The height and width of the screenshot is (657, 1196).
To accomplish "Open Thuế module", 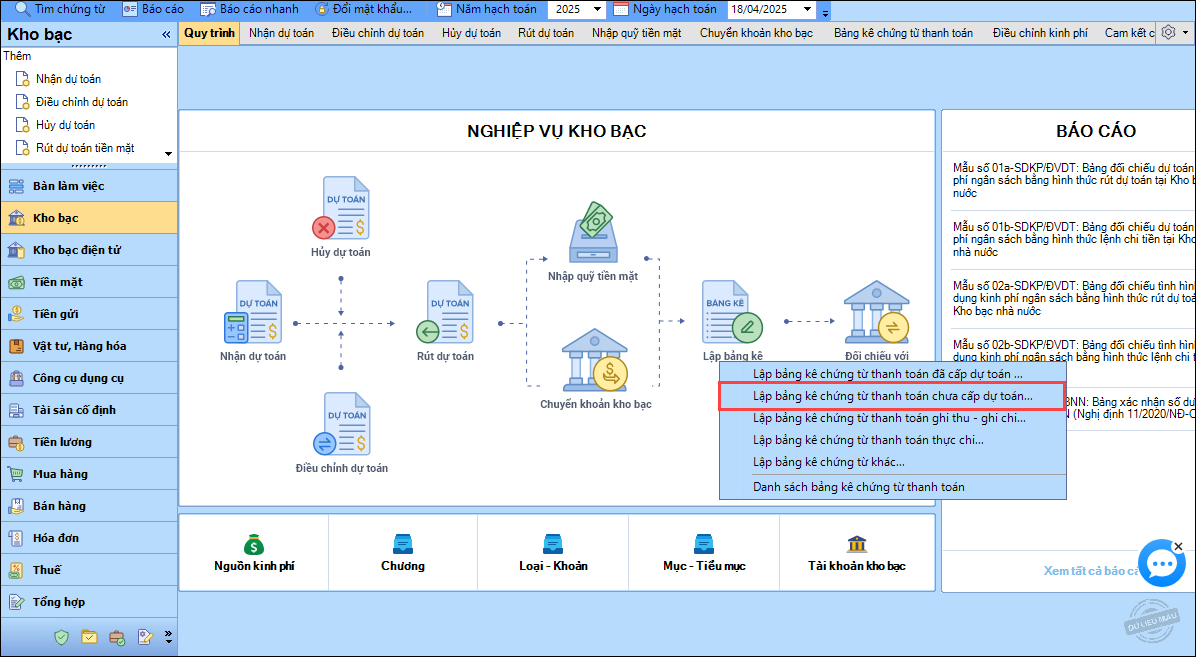I will point(88,570).
